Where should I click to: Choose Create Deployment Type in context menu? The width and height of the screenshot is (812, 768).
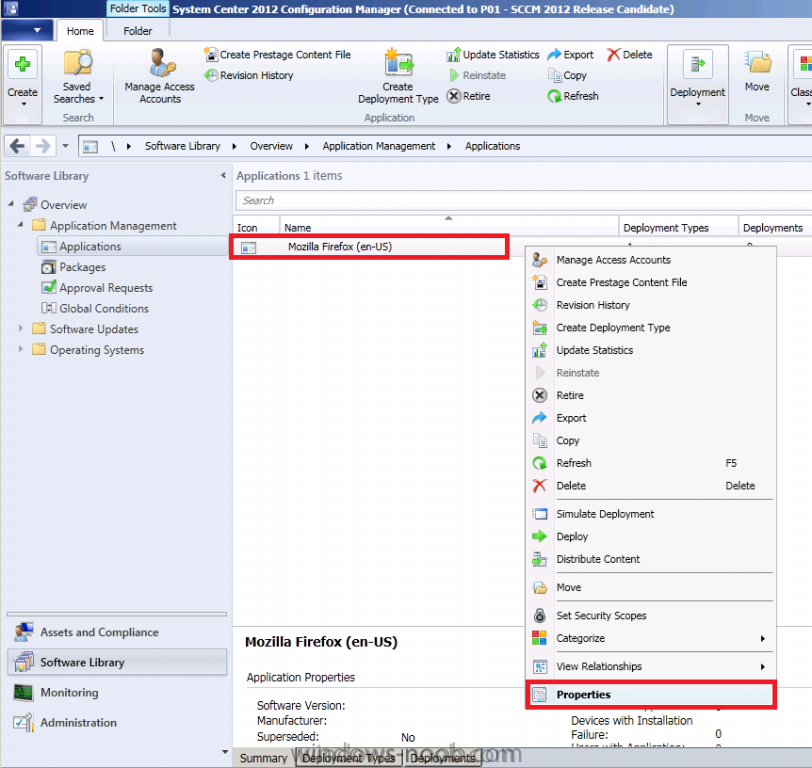(x=651, y=328)
